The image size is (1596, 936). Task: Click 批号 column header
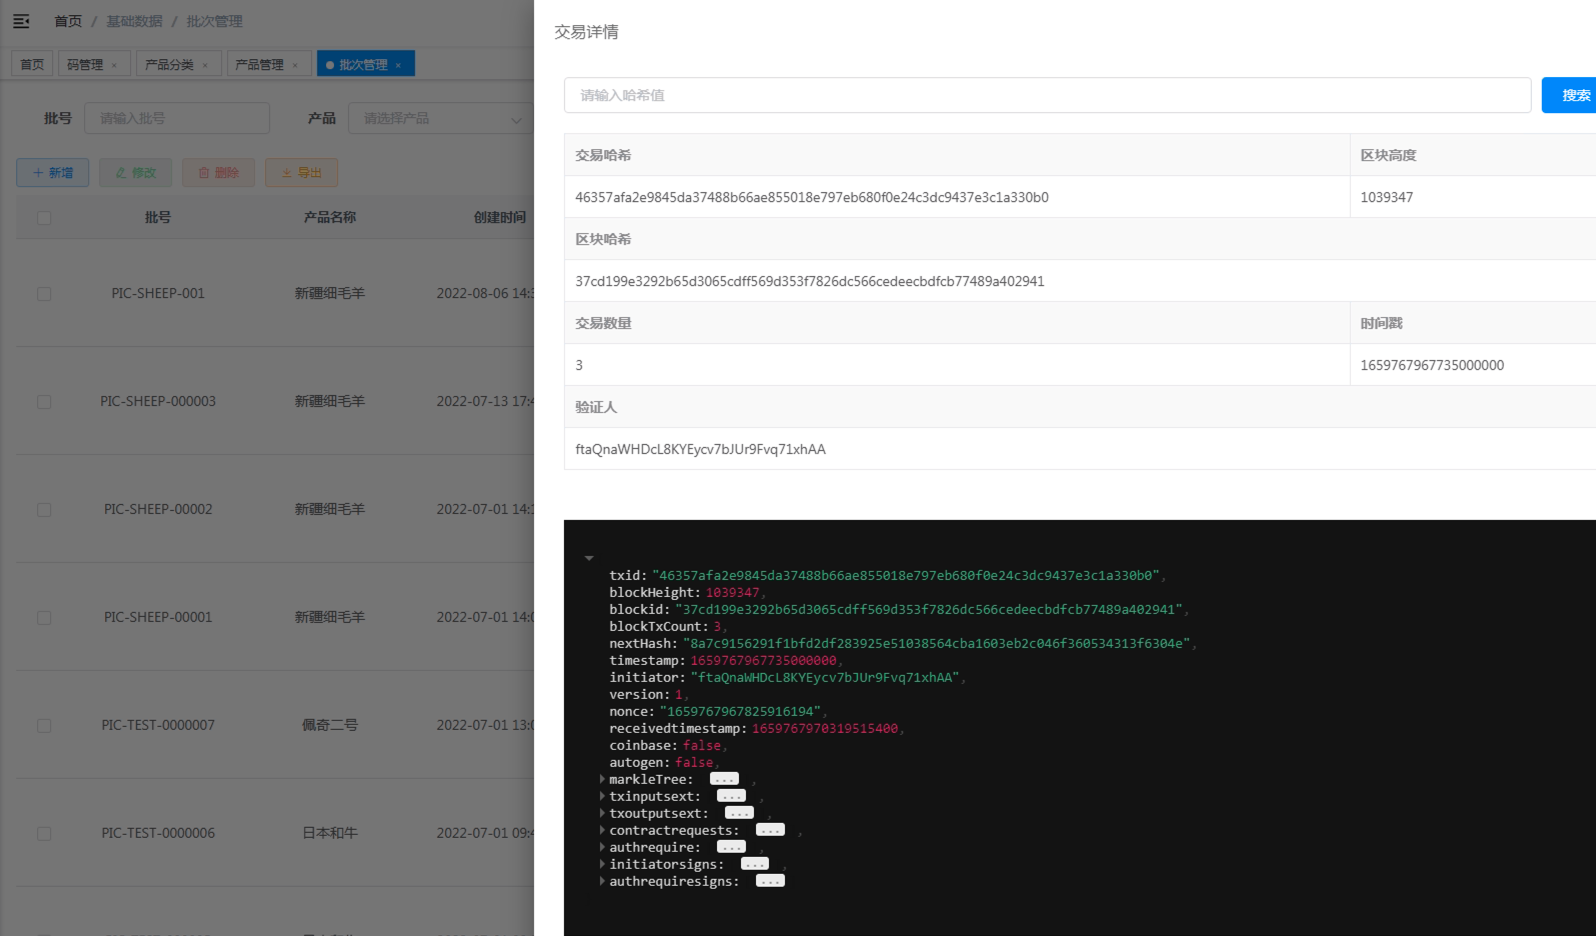158,217
